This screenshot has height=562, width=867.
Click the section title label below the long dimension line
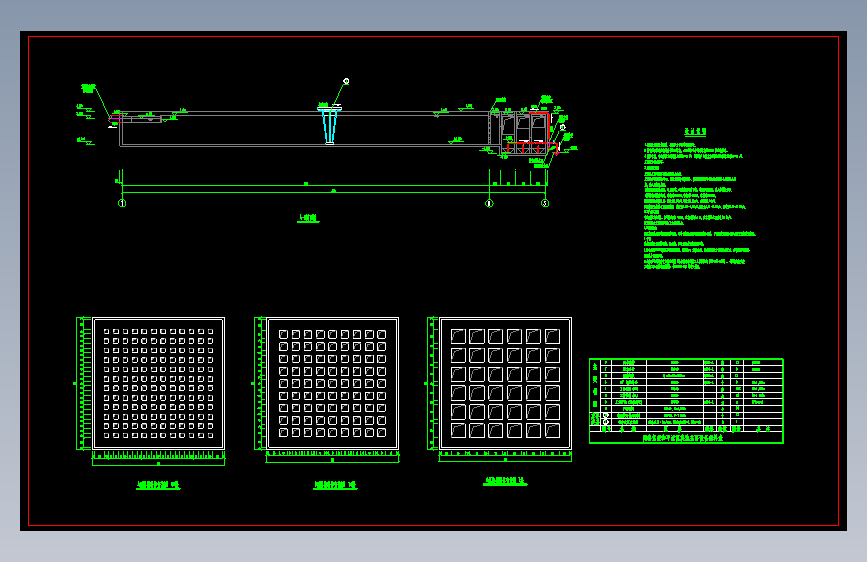309,218
